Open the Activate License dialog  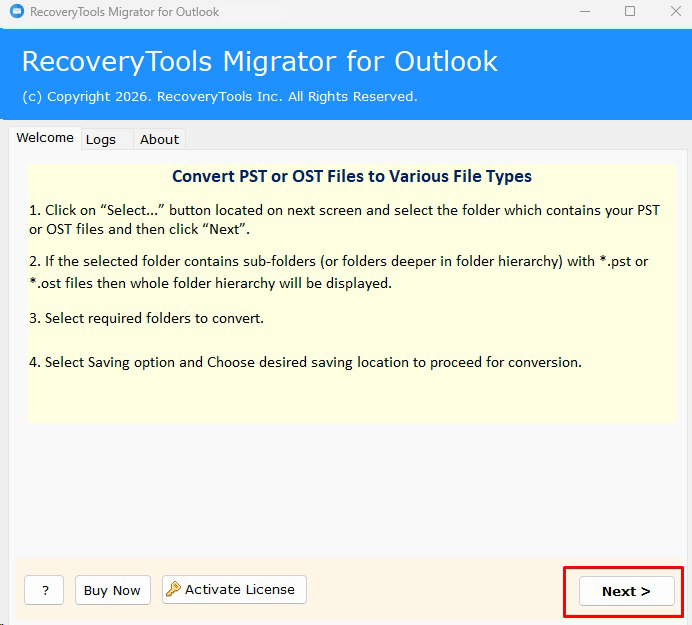(234, 589)
